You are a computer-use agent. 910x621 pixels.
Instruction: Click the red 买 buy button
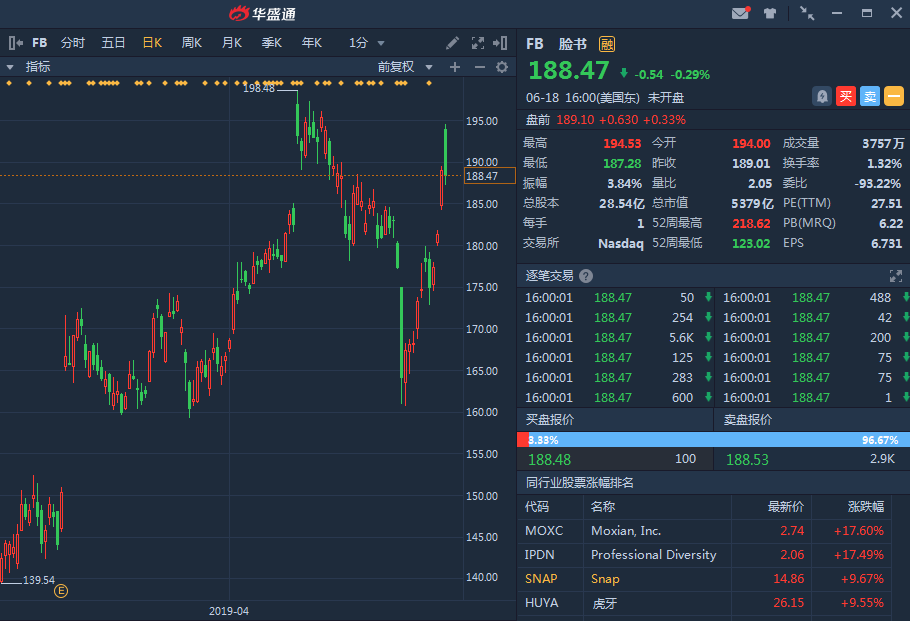click(x=846, y=97)
